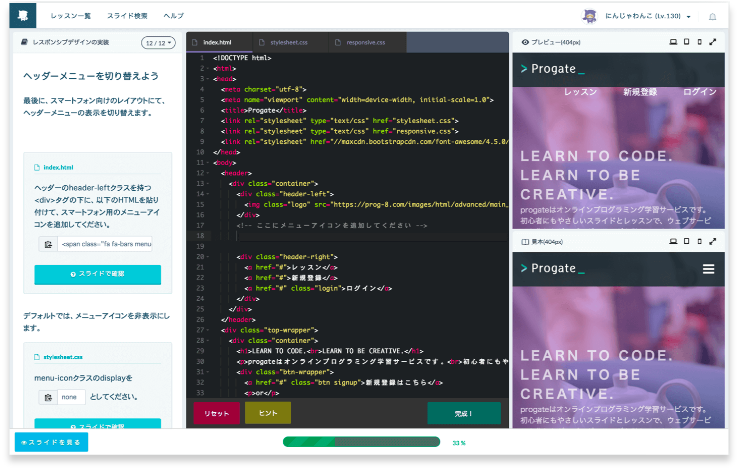Switch to the stylesheet.css editor tab
The height and width of the screenshot is (470, 739).
pyautogui.click(x=291, y=42)
